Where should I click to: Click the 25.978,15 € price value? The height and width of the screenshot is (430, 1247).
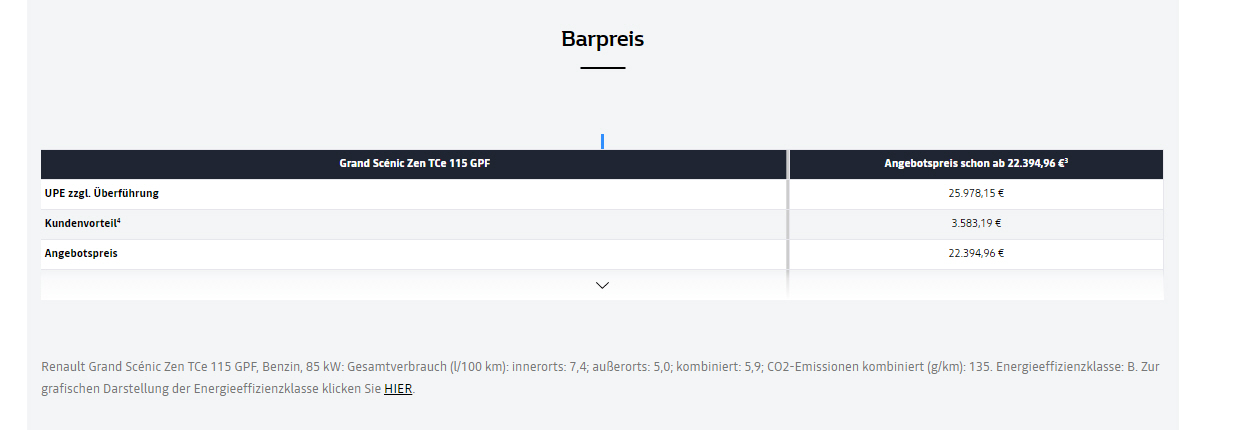pos(976,193)
